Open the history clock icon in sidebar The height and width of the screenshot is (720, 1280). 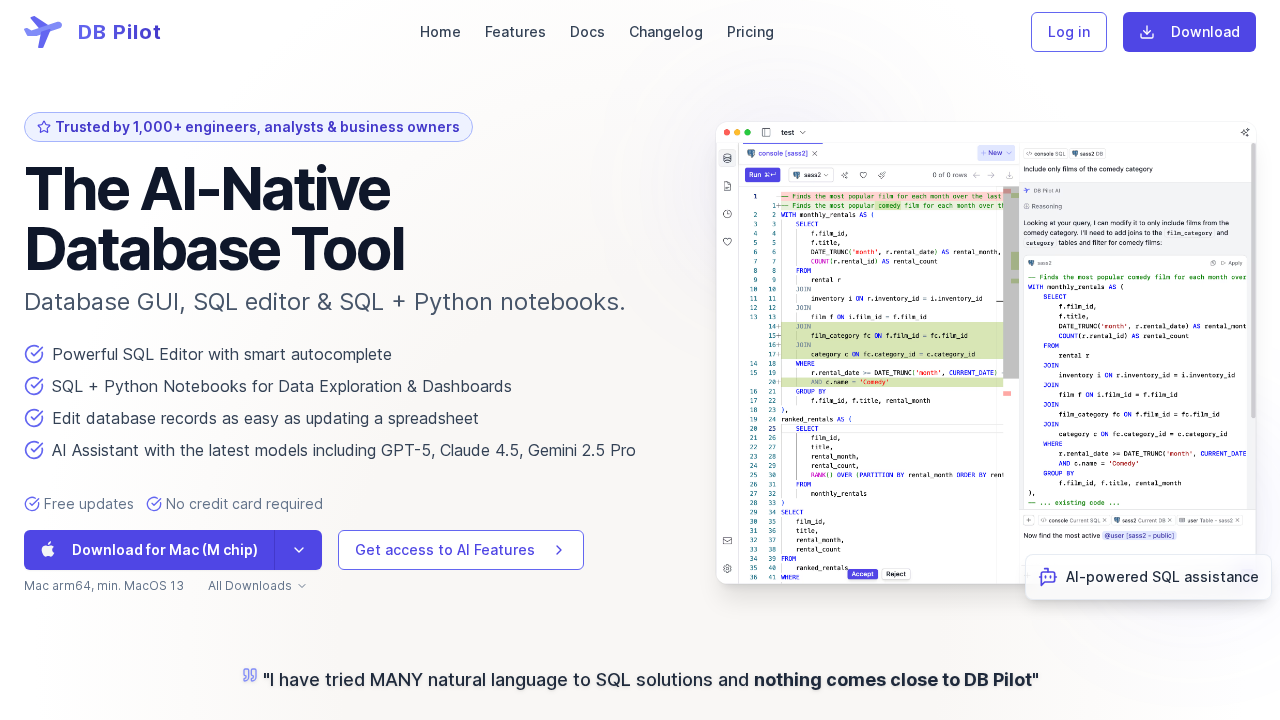point(727,214)
